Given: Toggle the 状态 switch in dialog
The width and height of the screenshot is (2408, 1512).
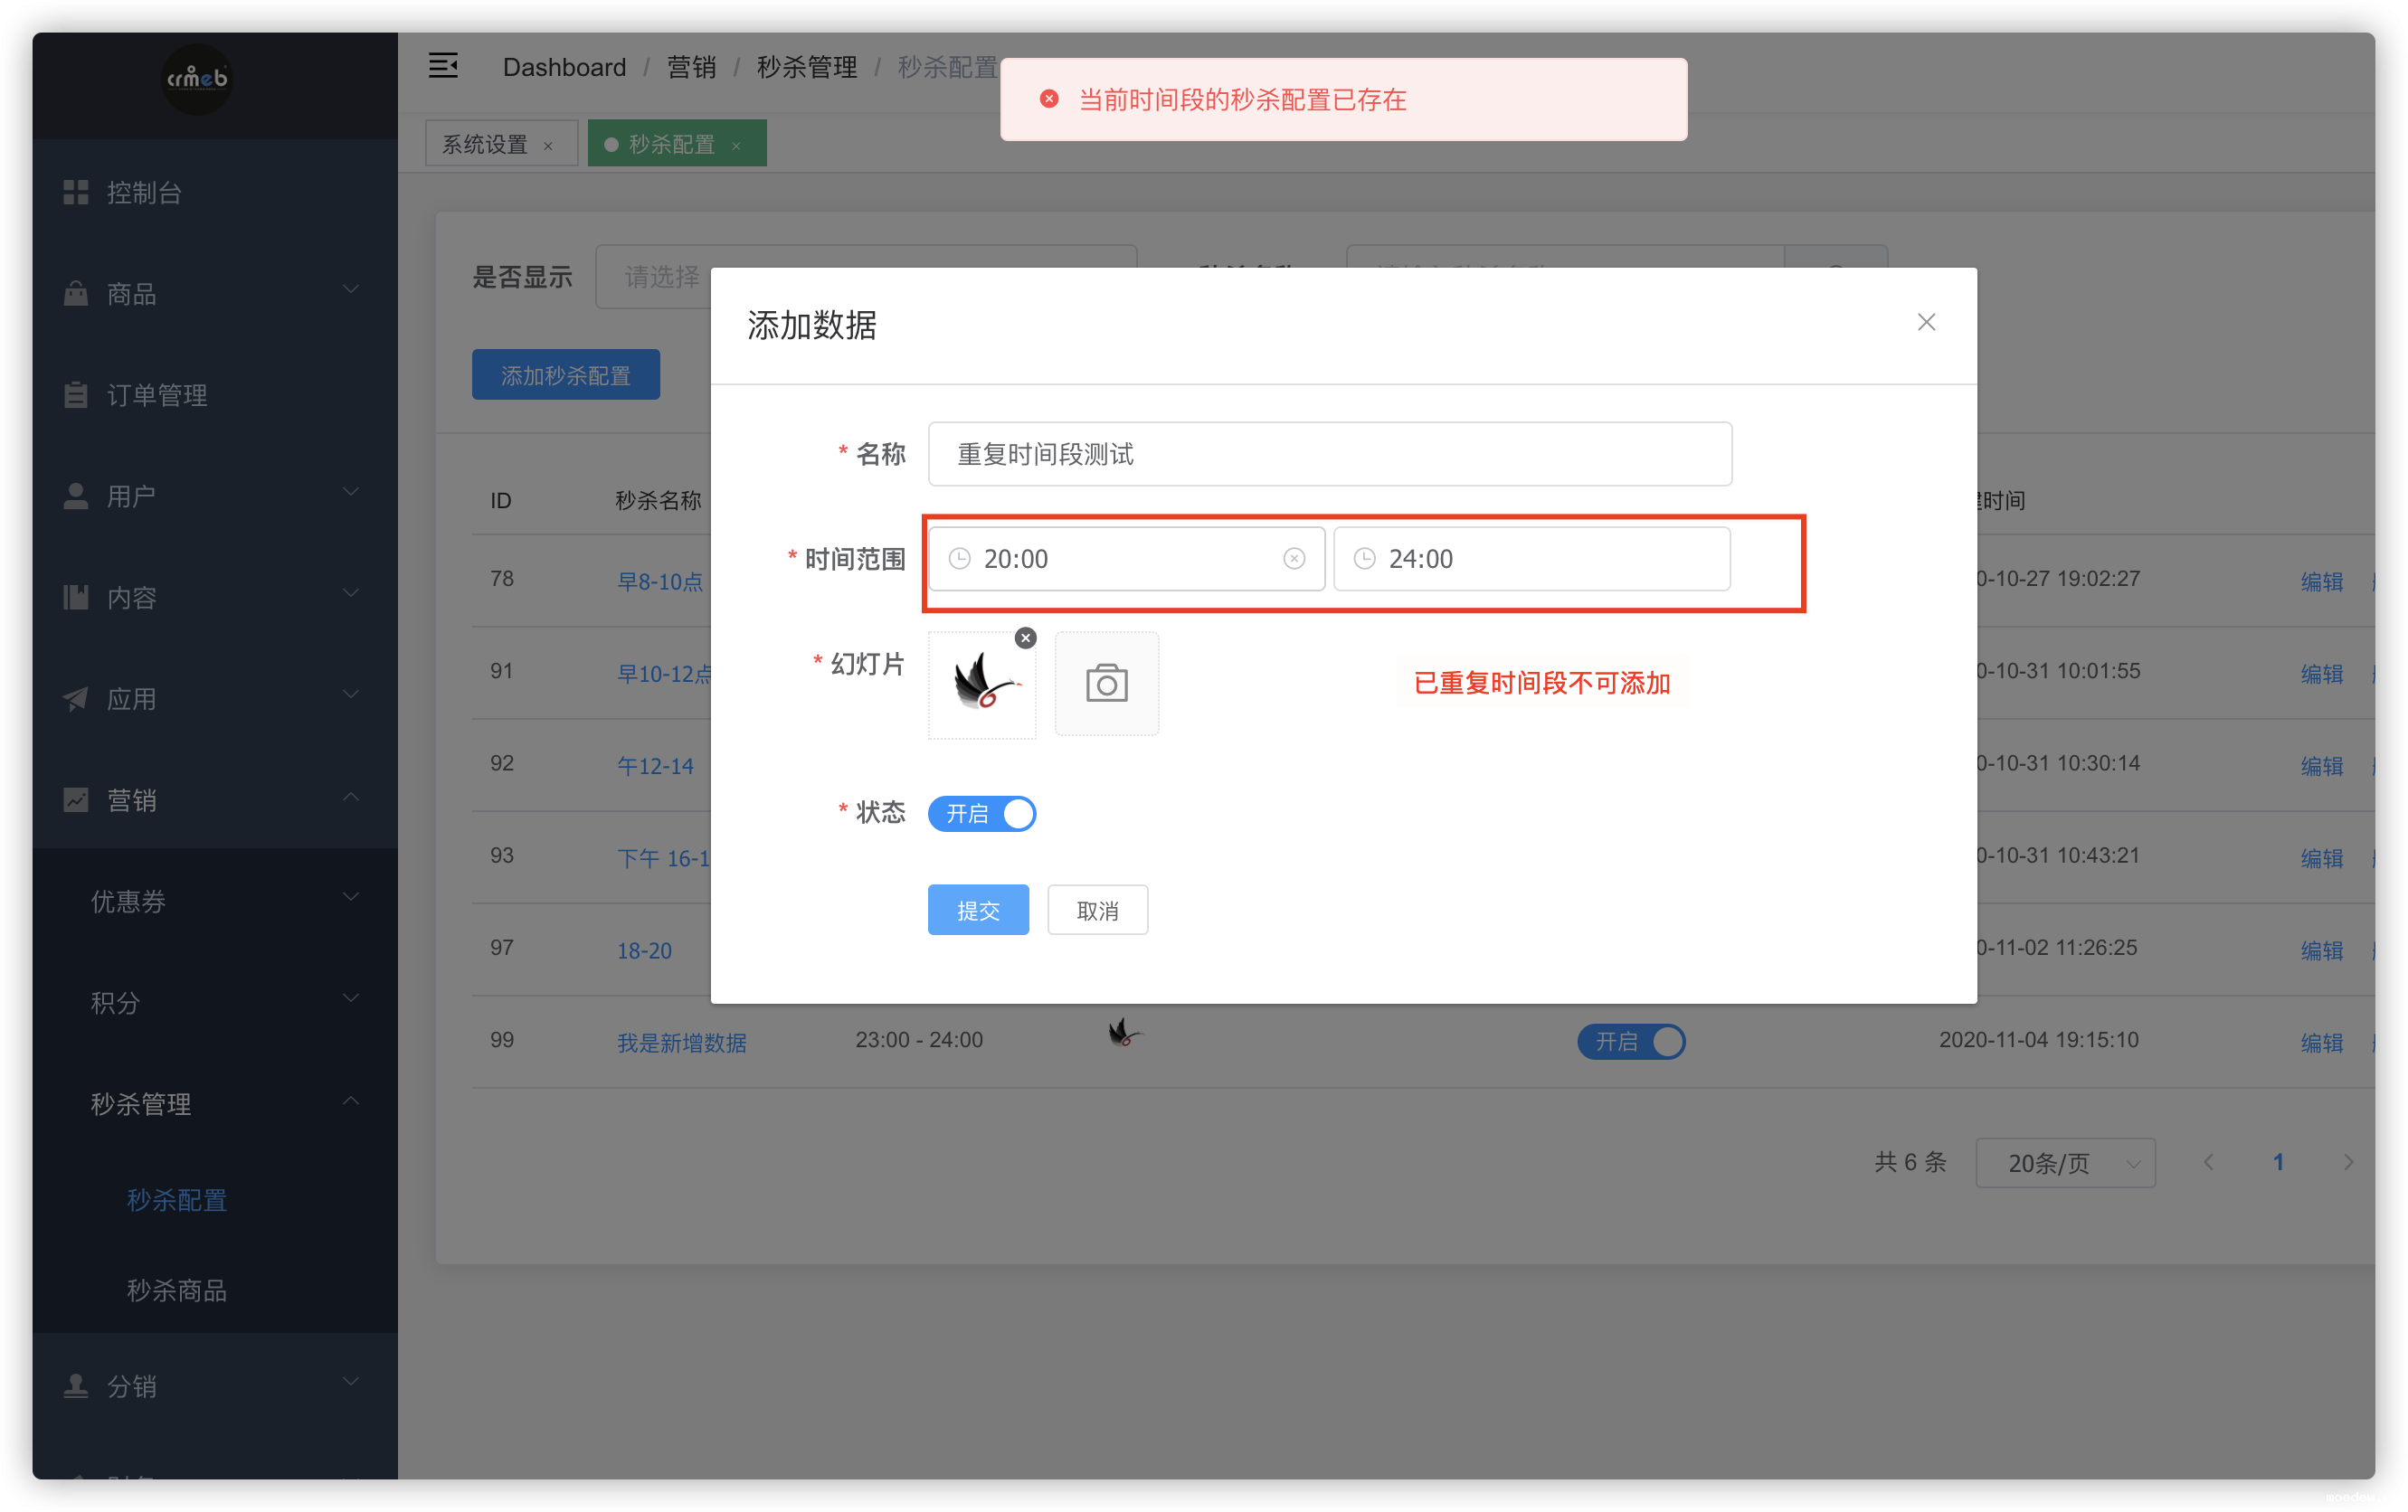Looking at the screenshot, I should (981, 814).
